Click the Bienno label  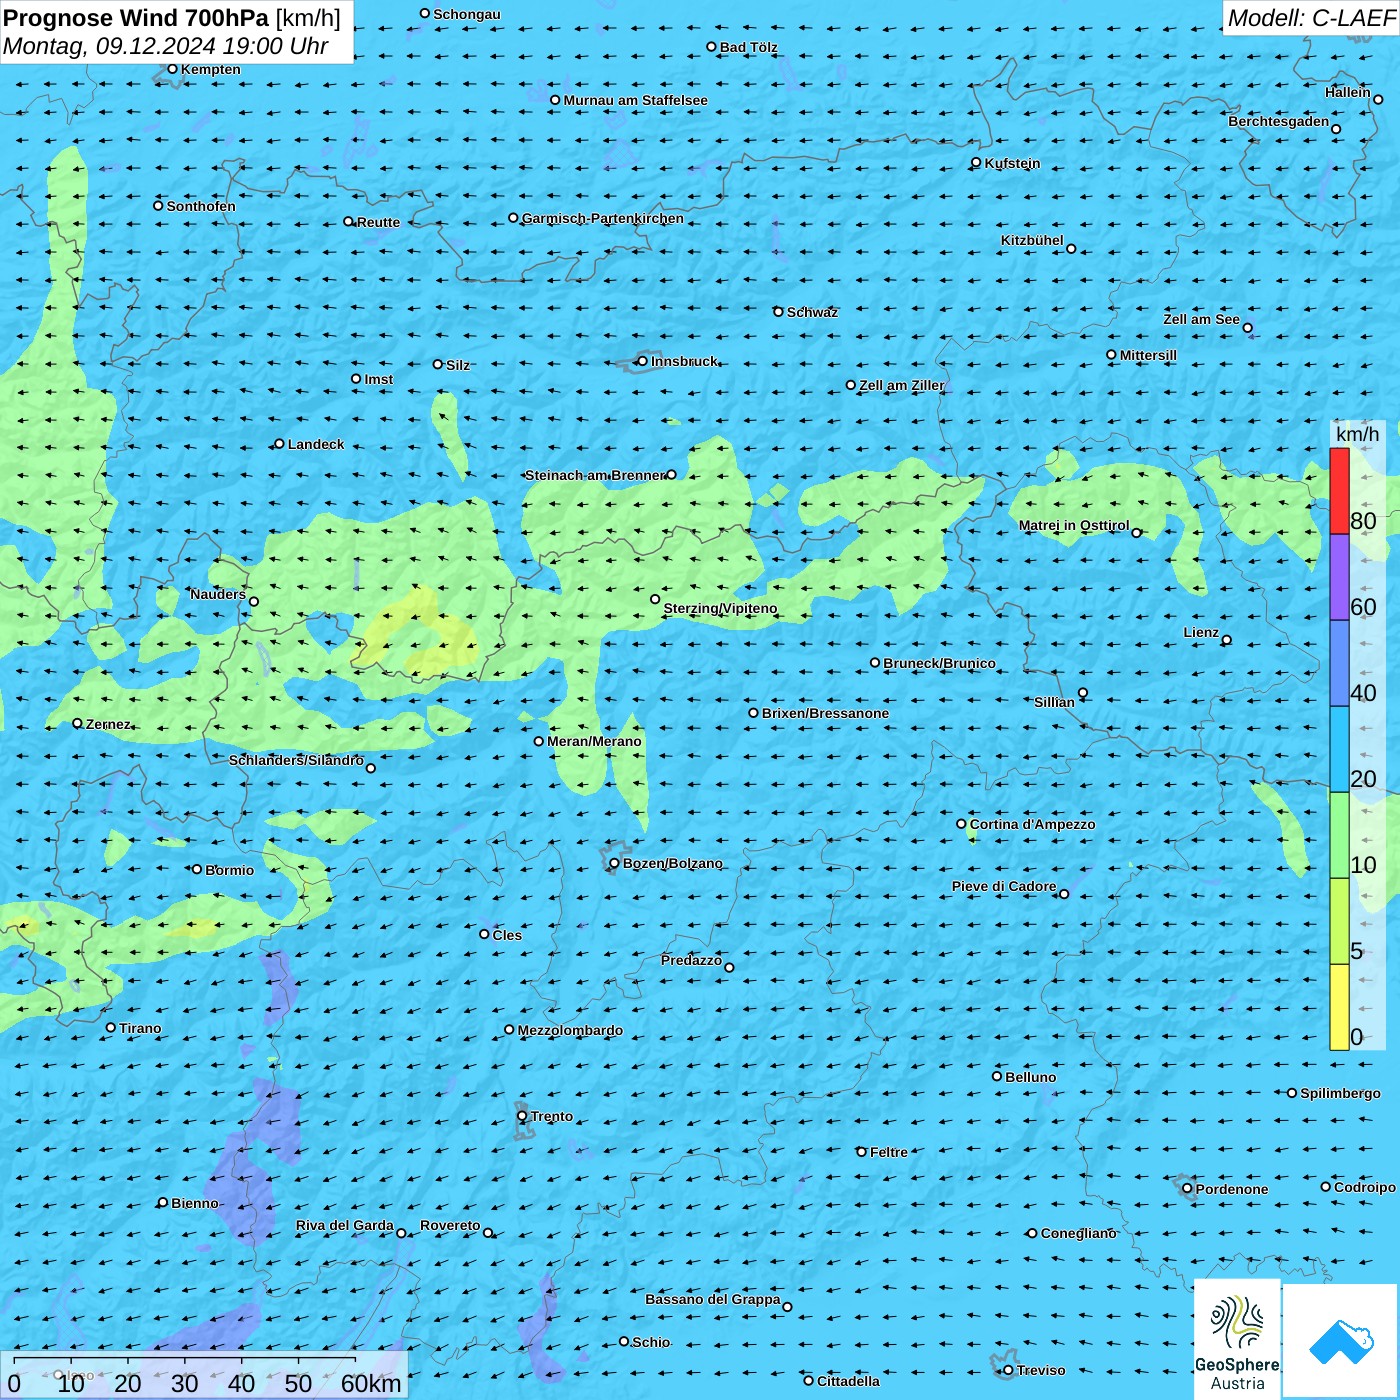194,1203
